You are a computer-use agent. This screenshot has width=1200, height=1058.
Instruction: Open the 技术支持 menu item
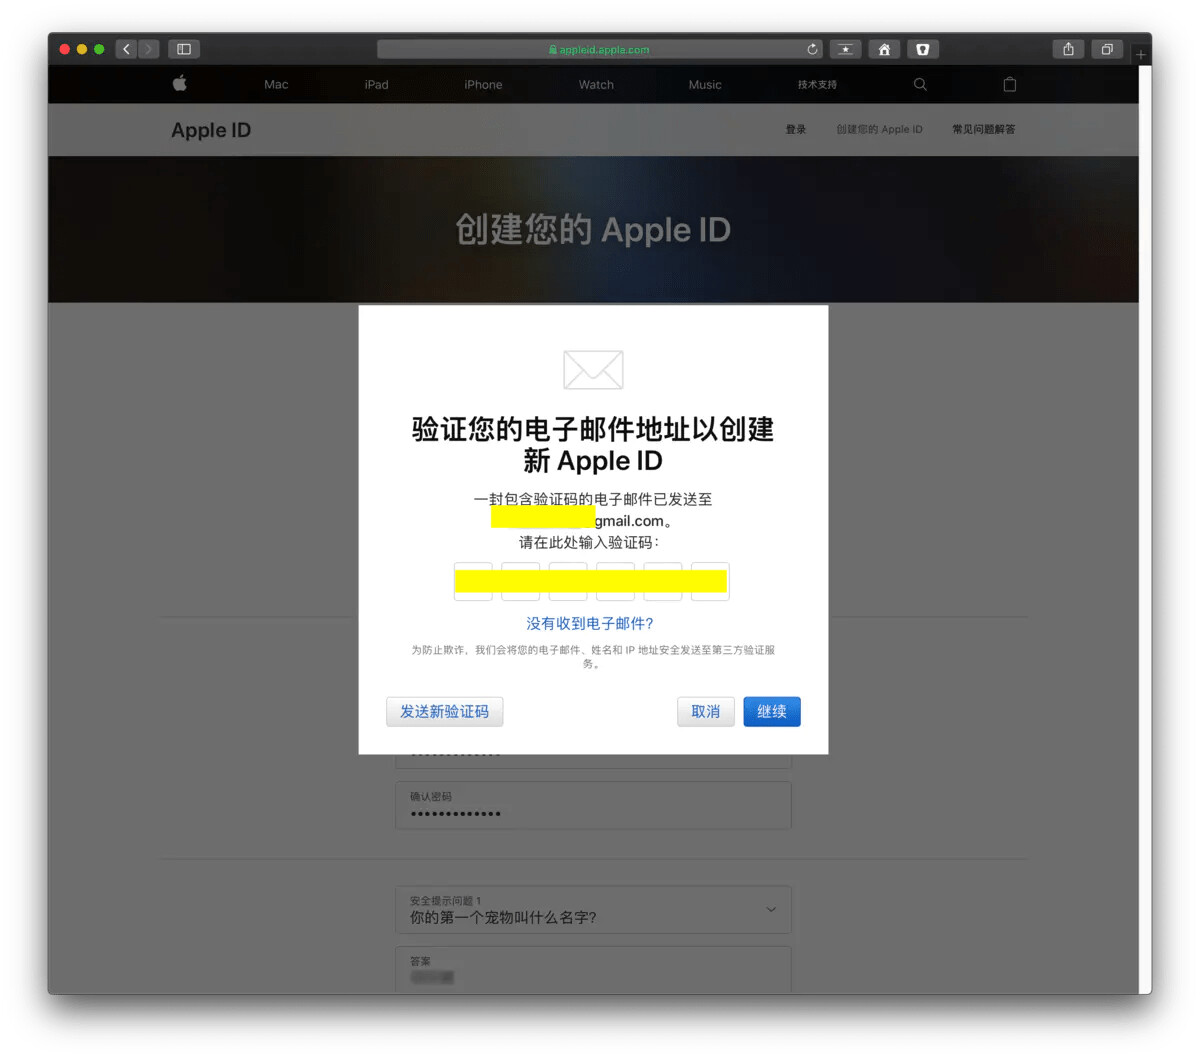[817, 85]
